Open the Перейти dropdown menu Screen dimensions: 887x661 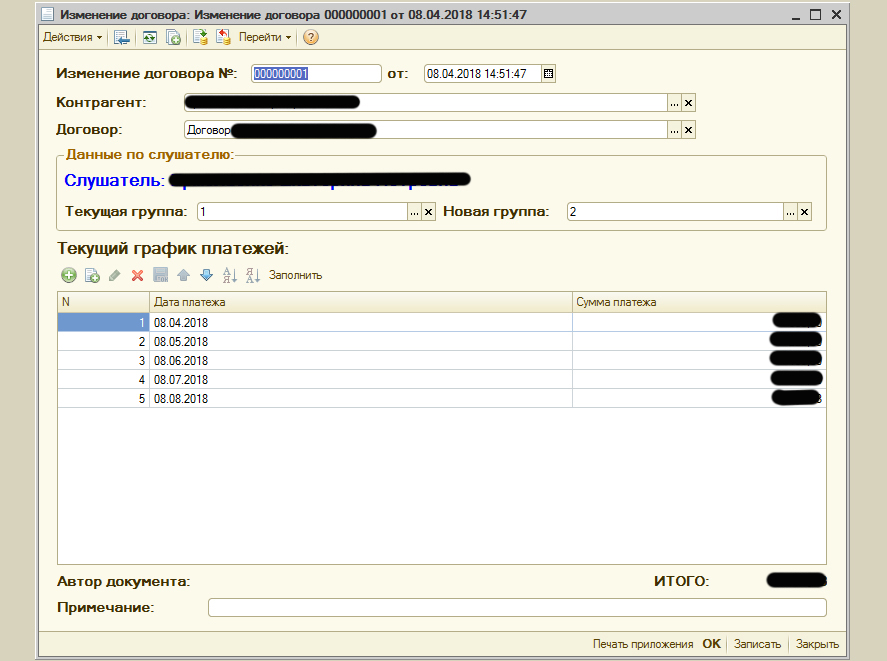tap(265, 37)
